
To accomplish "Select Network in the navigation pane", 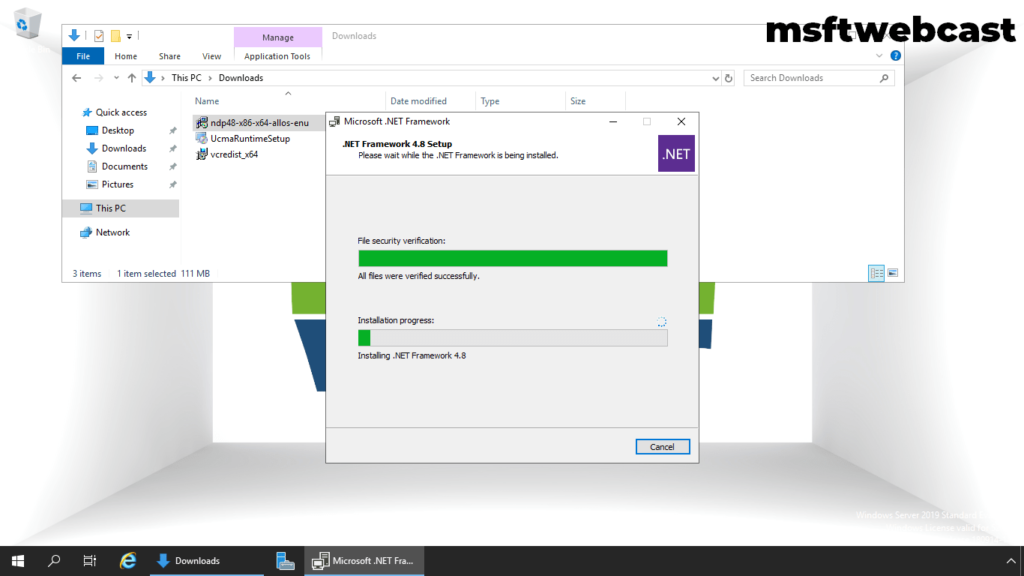I will pos(112,232).
